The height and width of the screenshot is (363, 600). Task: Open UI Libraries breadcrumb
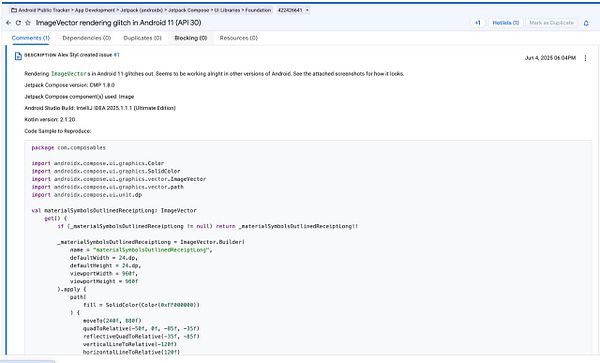[227, 10]
